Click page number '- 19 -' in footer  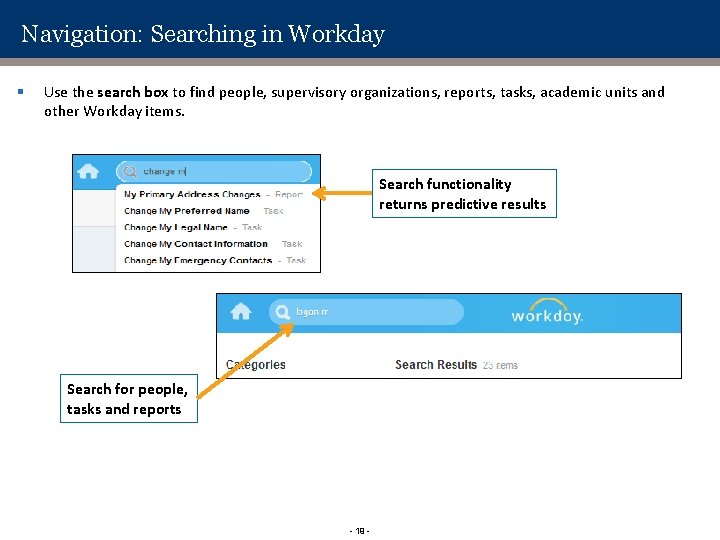360,531
